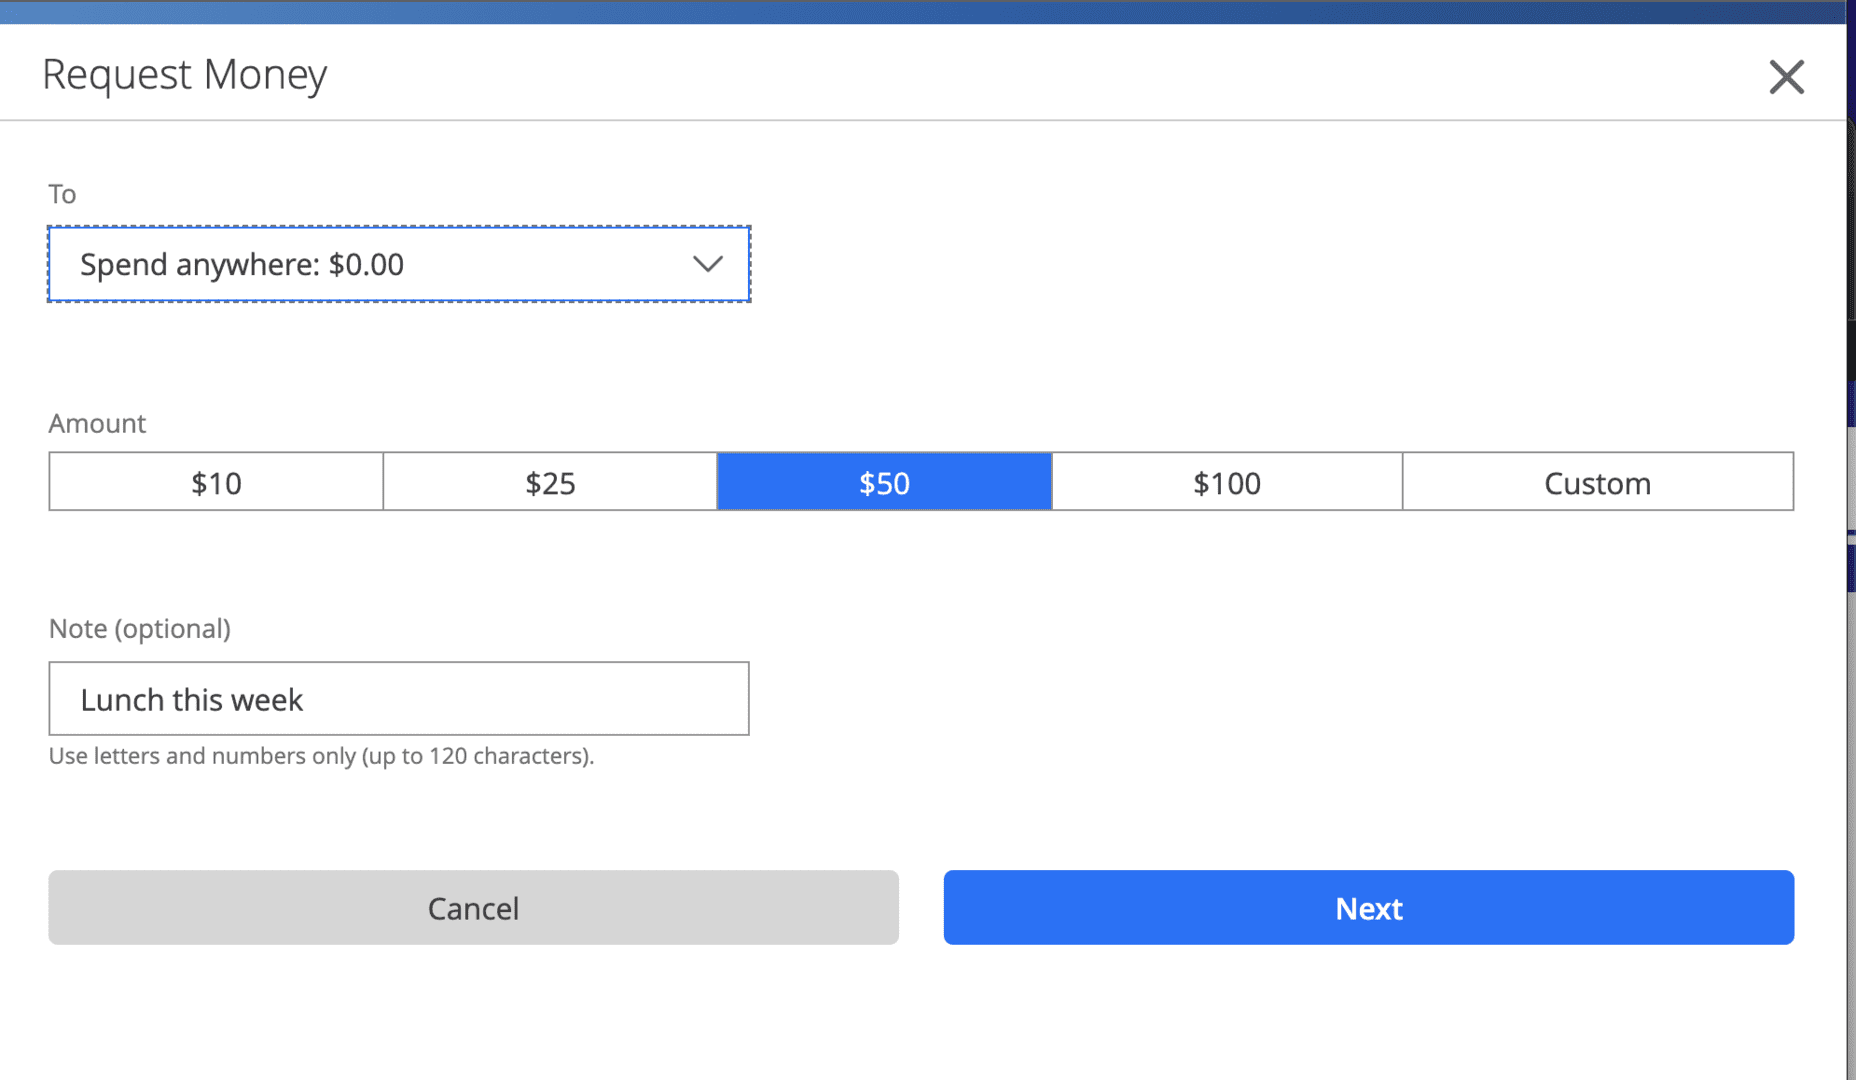Click the Note (optional) label
The image size is (1856, 1080).
[x=139, y=629]
